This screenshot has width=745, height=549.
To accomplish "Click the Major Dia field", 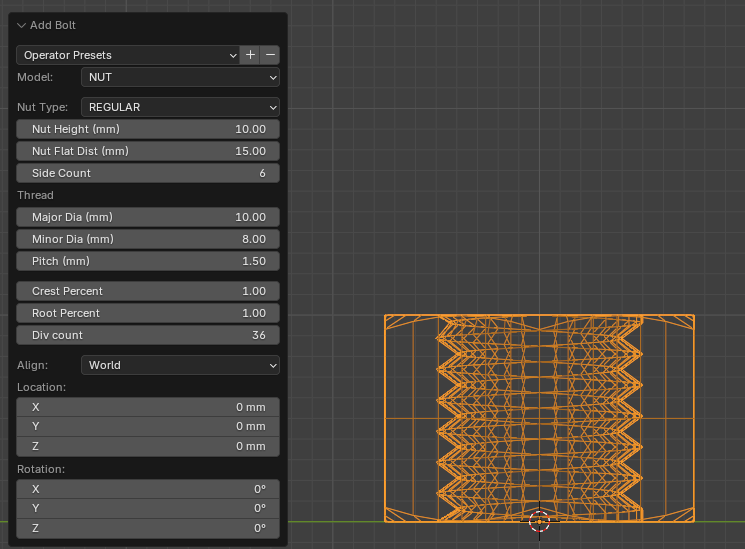I will click(148, 217).
